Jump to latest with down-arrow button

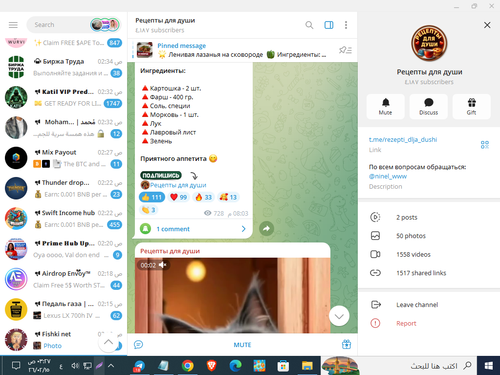(339, 316)
